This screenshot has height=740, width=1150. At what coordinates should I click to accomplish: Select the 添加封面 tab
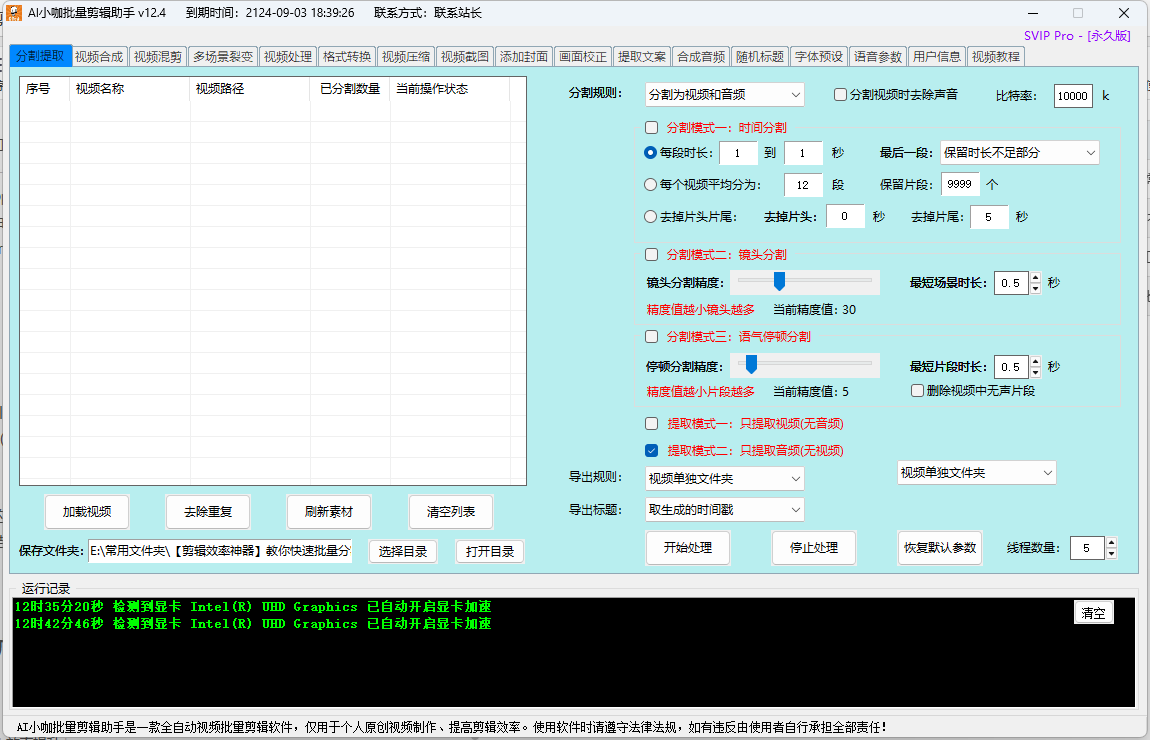(x=524, y=56)
